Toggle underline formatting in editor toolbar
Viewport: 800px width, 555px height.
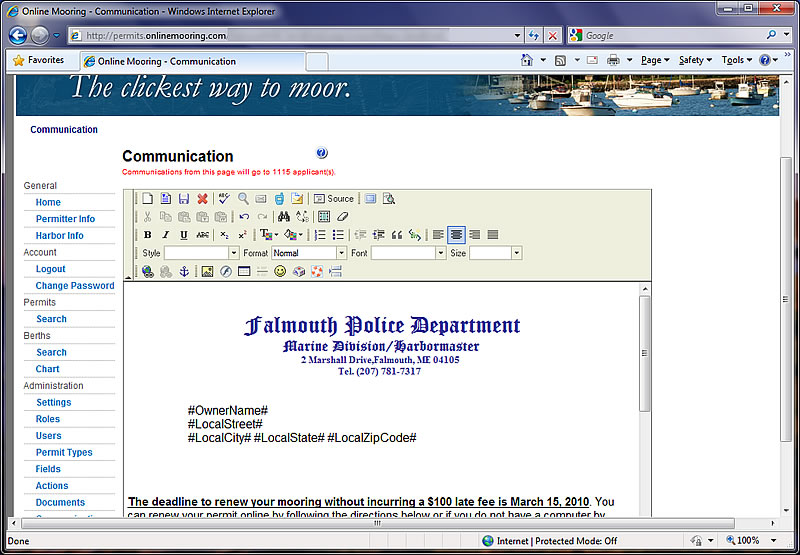point(184,235)
